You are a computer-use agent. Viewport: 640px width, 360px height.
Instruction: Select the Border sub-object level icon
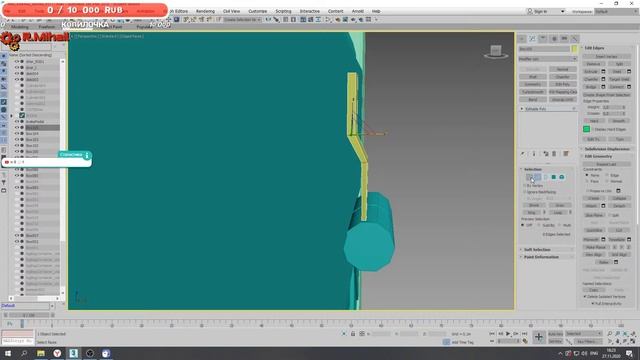click(546, 177)
